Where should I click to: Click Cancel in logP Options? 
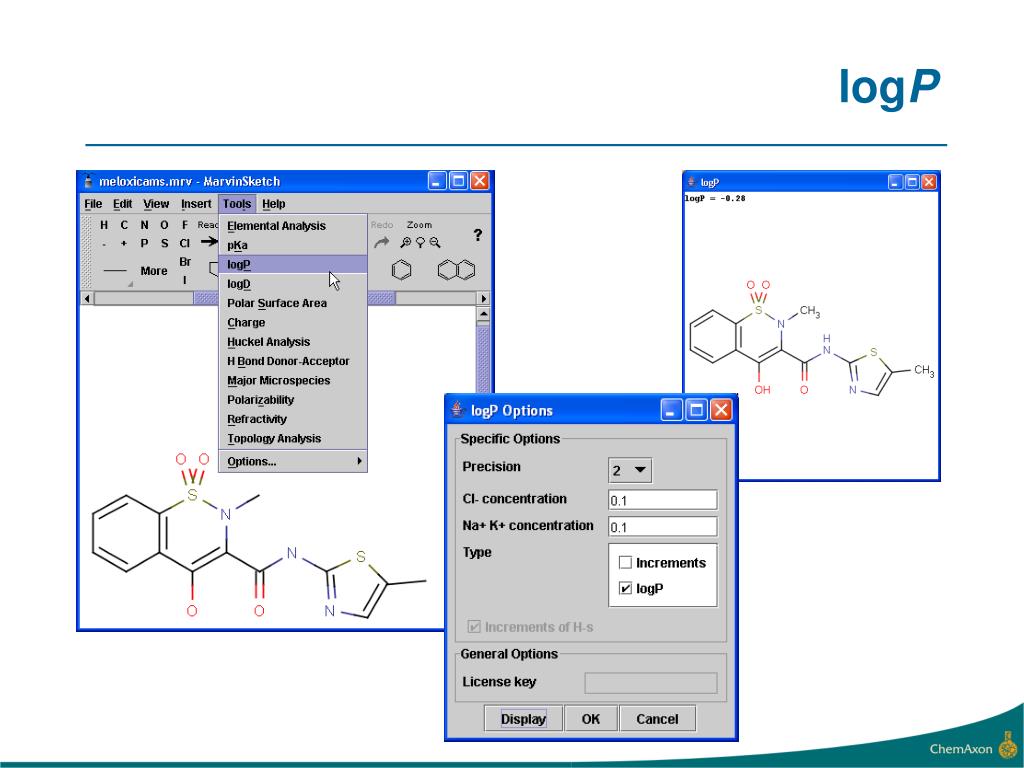click(657, 718)
